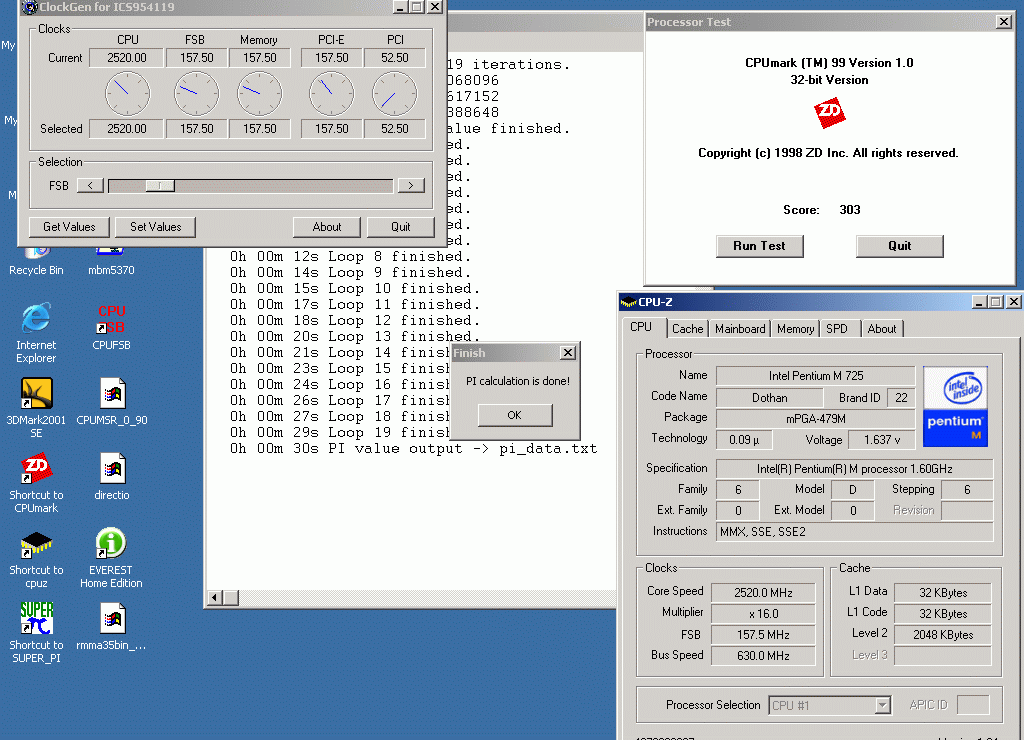Switch to the SPD tab in CPU-Z
Screen dimensions: 1024x740
837,329
